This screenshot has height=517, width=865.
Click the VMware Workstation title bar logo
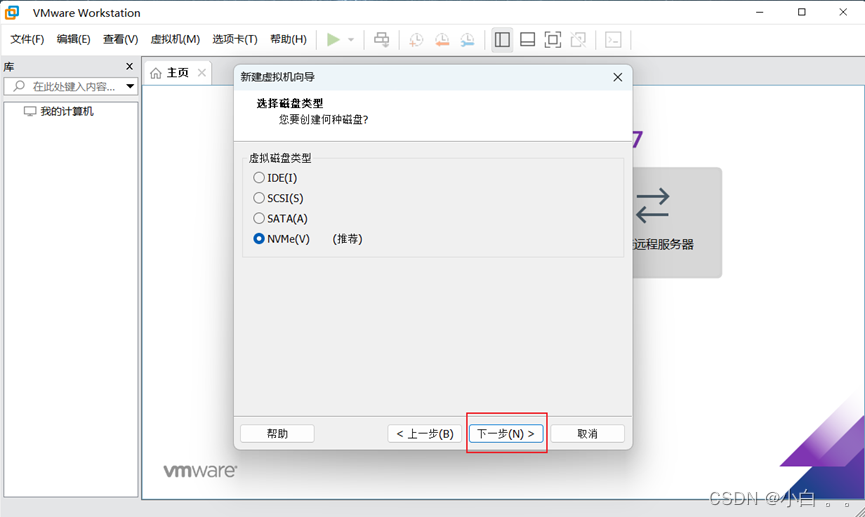pos(12,12)
